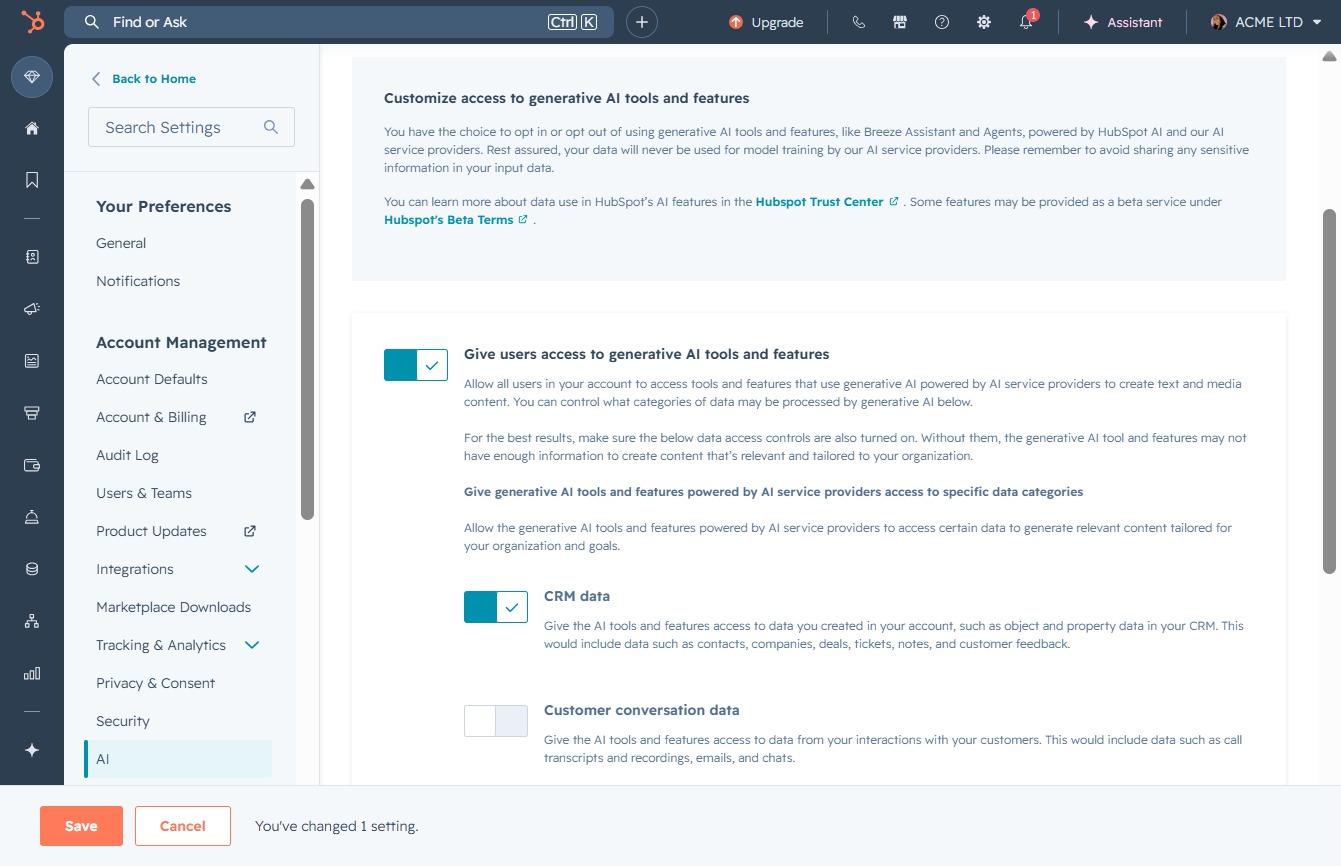Open Bookmarks icon in left rail
This screenshot has width=1341, height=866.
click(x=32, y=180)
